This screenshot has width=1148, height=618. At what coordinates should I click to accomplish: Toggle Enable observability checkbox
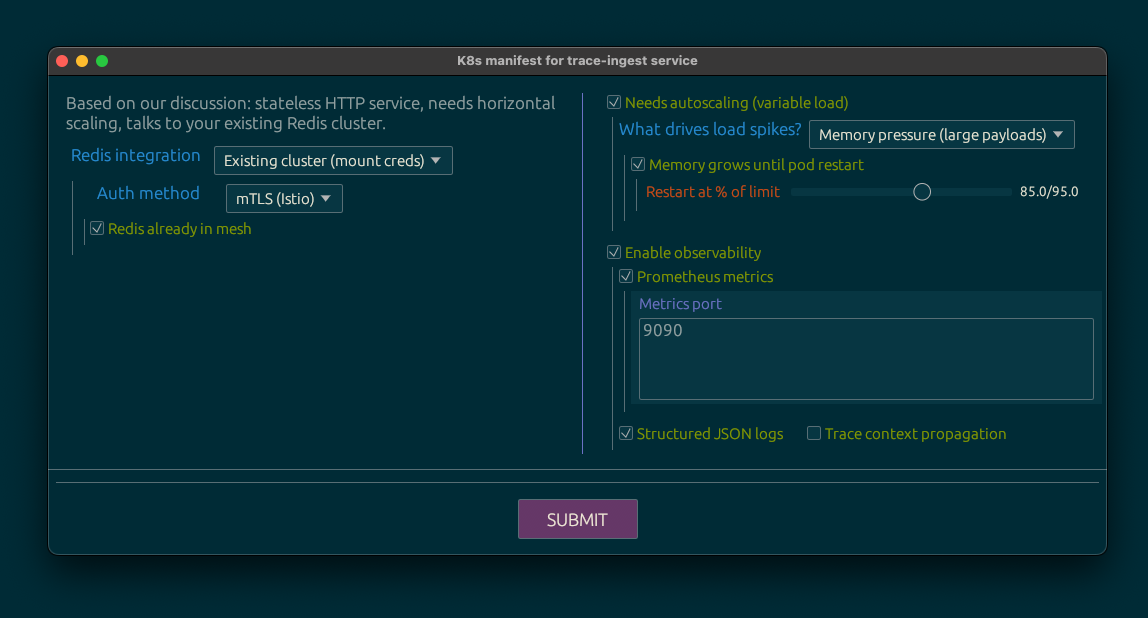(614, 253)
